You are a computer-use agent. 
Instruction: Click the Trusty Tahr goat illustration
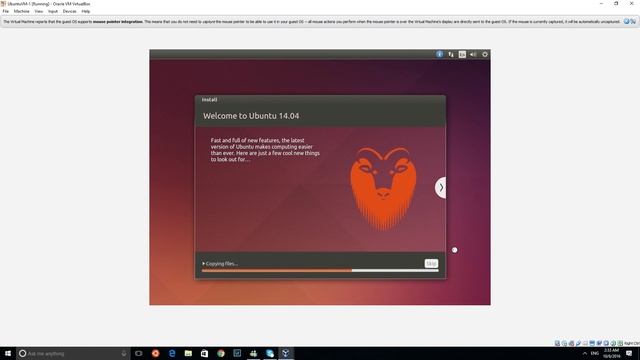click(x=383, y=189)
